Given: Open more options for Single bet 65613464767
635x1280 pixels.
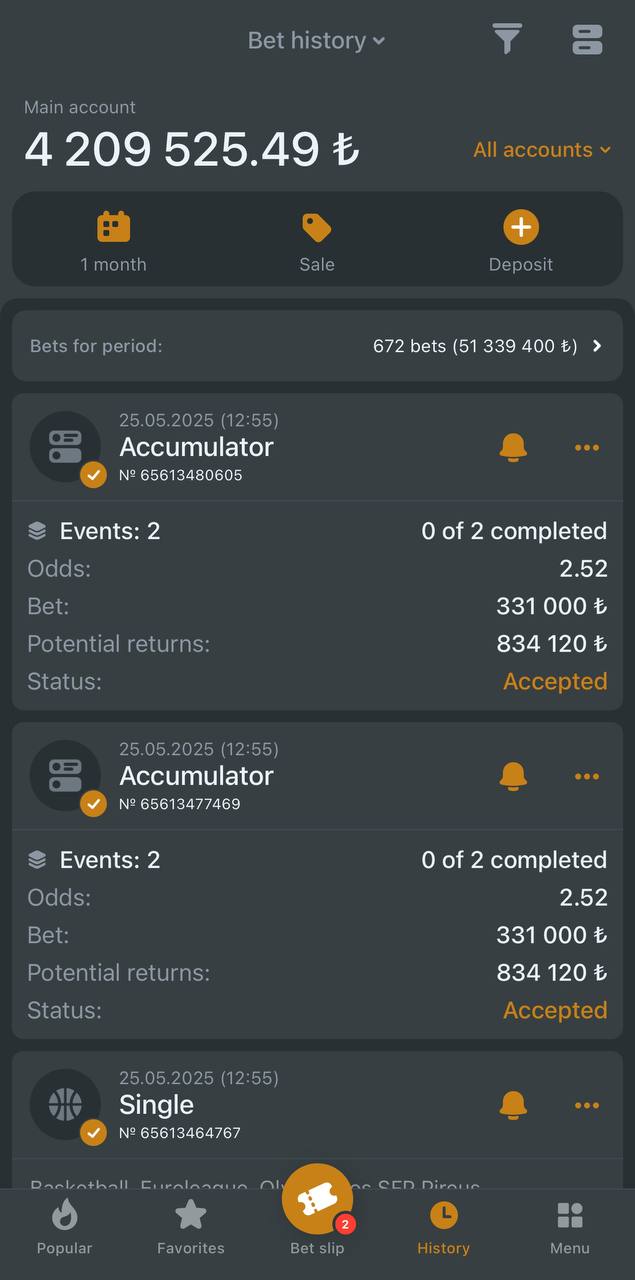Looking at the screenshot, I should [x=587, y=1105].
